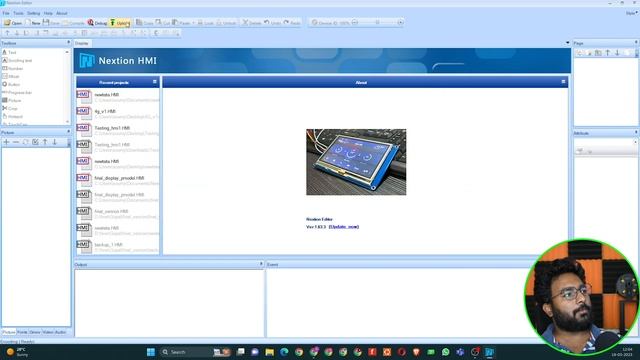This screenshot has width=640, height=360.
Task: Select the Progress bar component in Toolbox
Action: [17, 93]
